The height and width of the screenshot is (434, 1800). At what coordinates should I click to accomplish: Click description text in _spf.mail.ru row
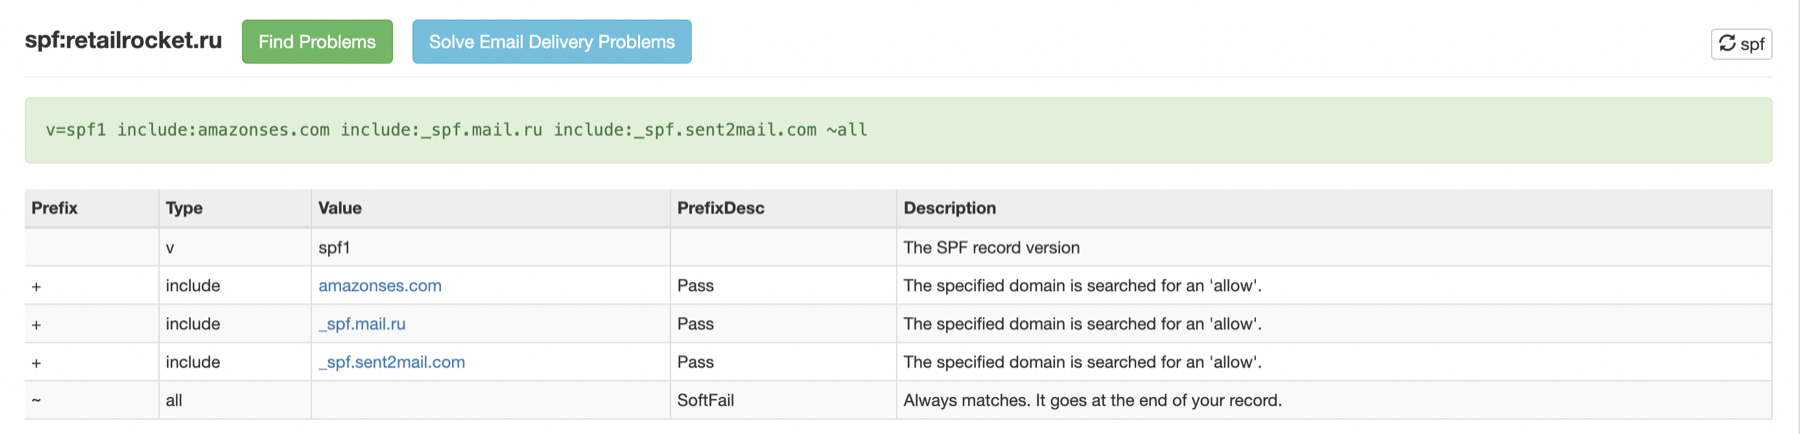pos(1083,324)
